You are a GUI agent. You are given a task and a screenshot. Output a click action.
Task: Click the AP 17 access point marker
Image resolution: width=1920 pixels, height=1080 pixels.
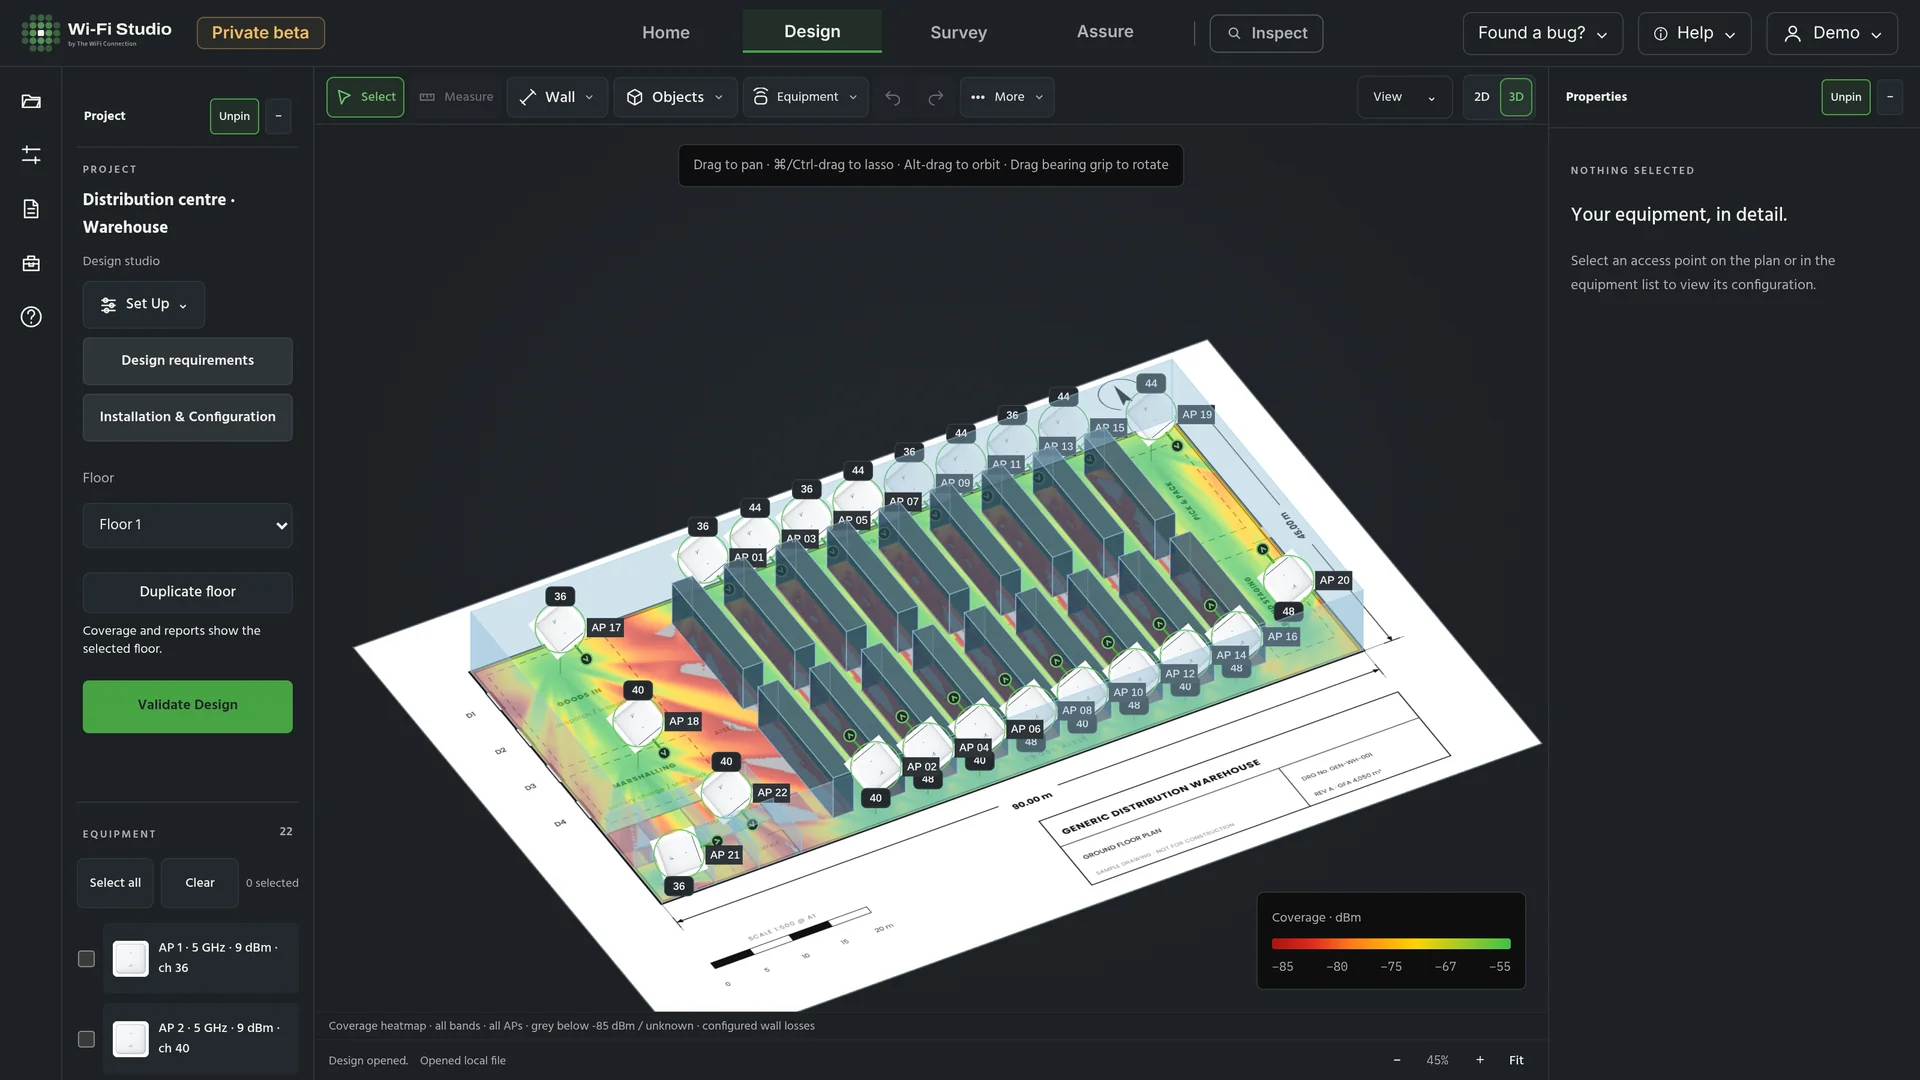pyautogui.click(x=559, y=629)
